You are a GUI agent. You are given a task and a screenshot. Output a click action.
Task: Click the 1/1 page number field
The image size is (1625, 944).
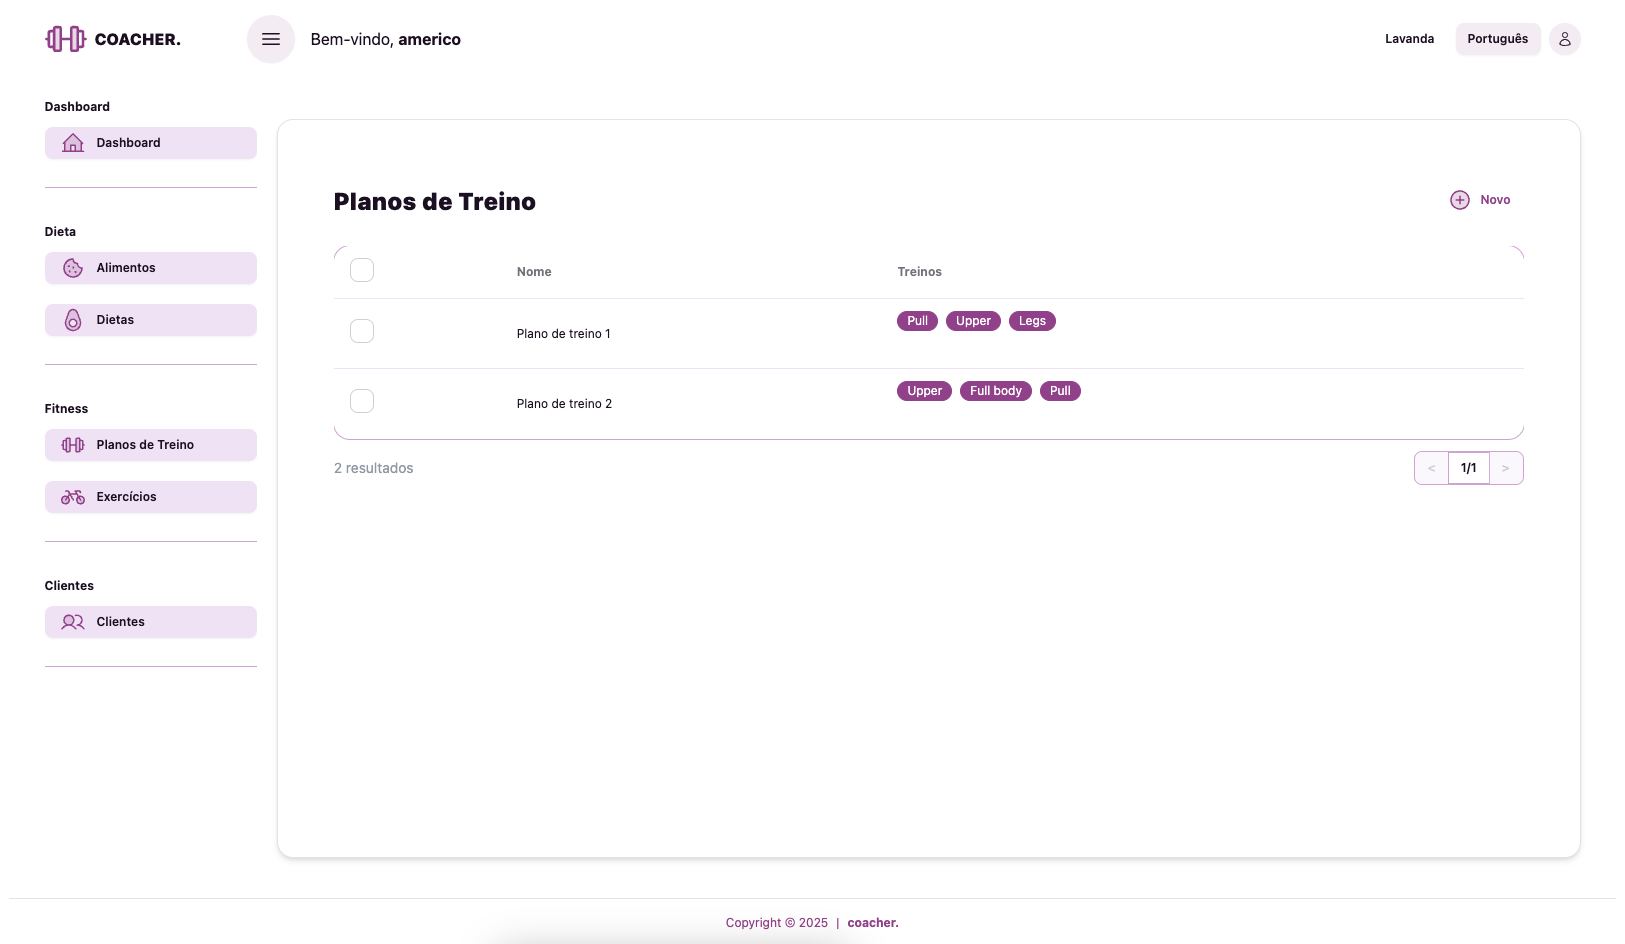(1468, 468)
